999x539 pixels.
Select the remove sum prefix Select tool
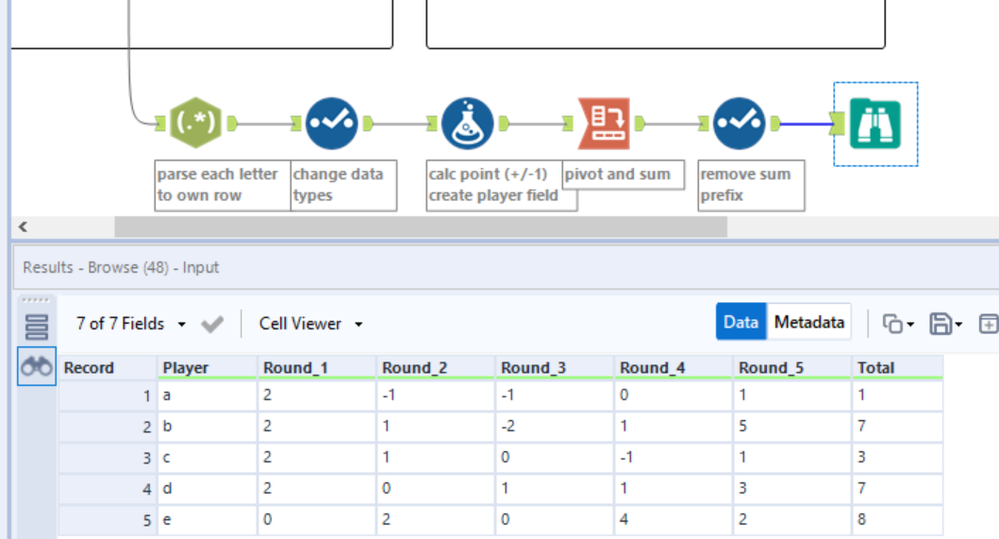(x=740, y=123)
